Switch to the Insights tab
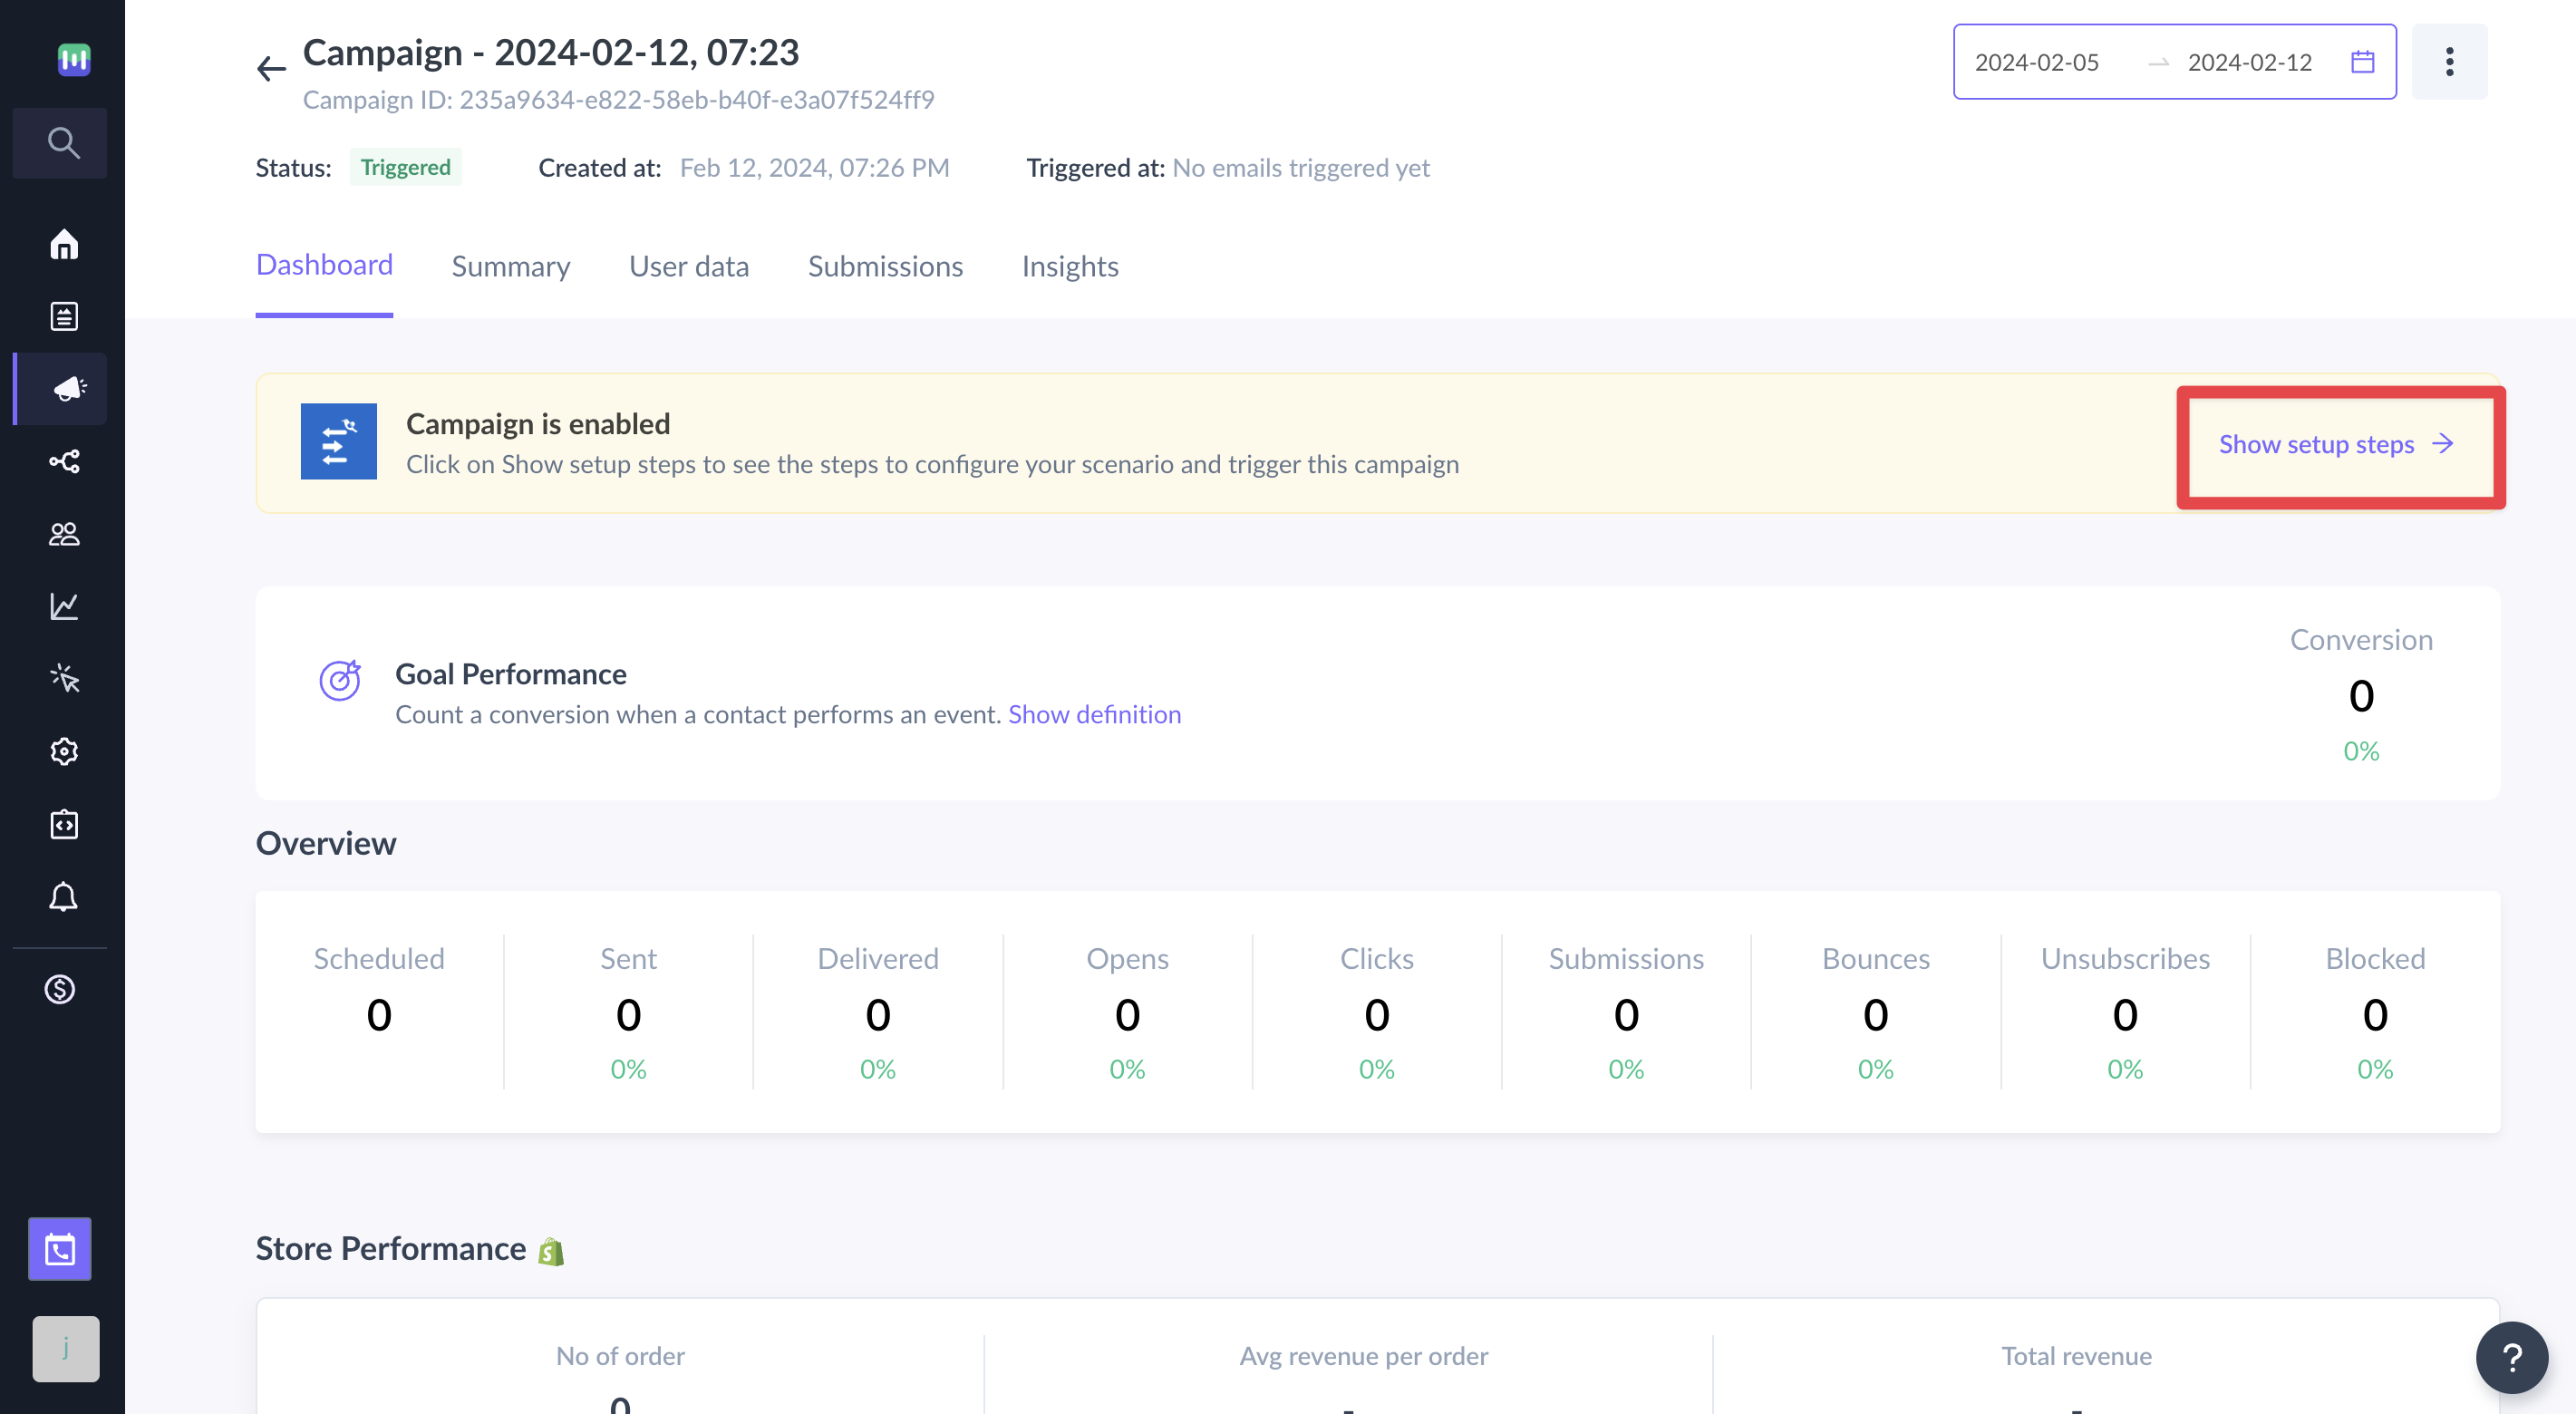The width and height of the screenshot is (2576, 1414). click(1070, 266)
